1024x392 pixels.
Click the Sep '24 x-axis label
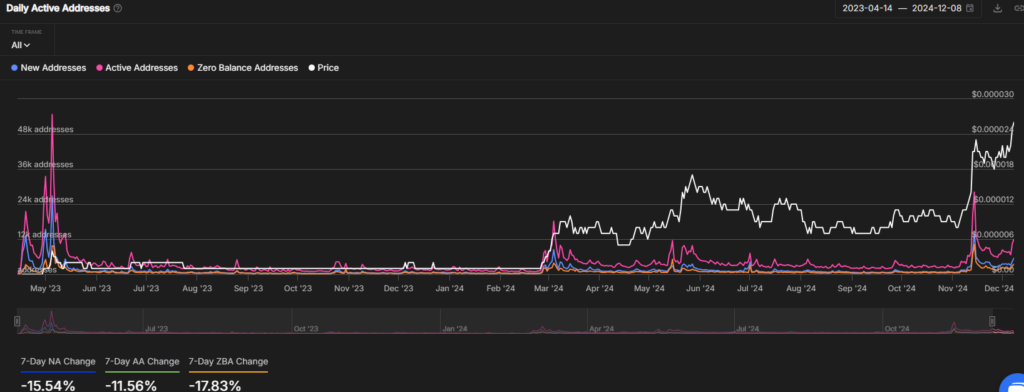pyautogui.click(x=852, y=287)
